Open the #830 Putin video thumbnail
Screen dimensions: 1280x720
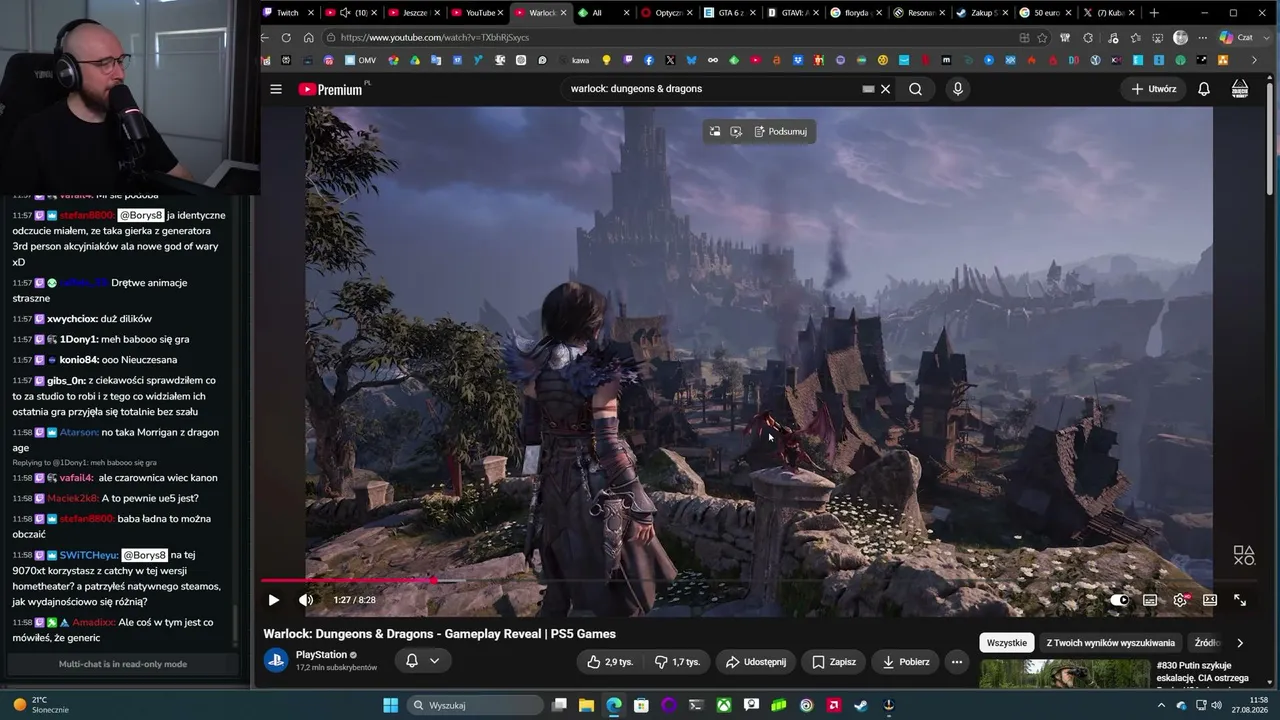[1065, 674]
